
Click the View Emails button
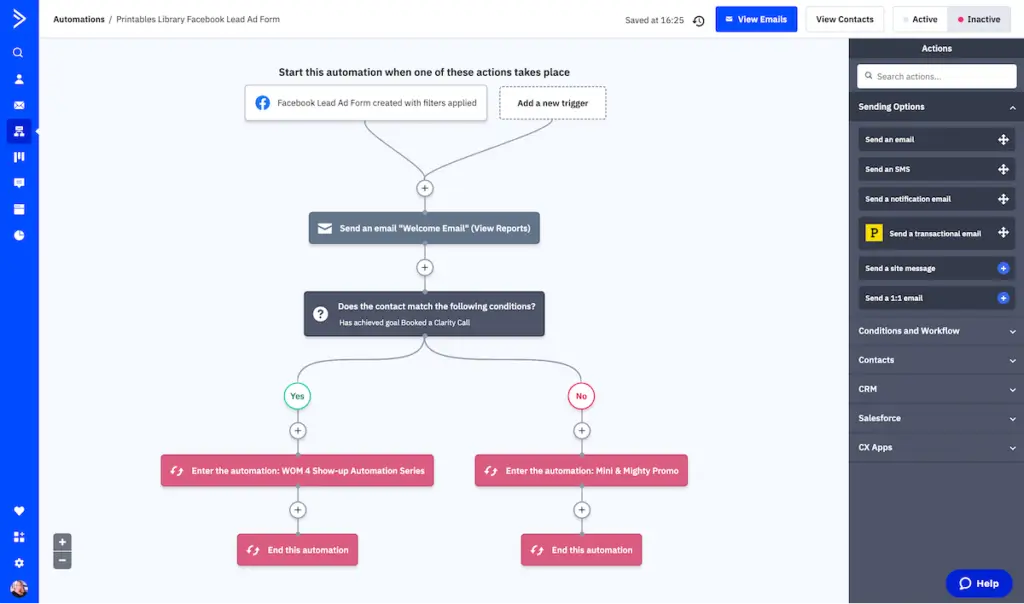(756, 19)
